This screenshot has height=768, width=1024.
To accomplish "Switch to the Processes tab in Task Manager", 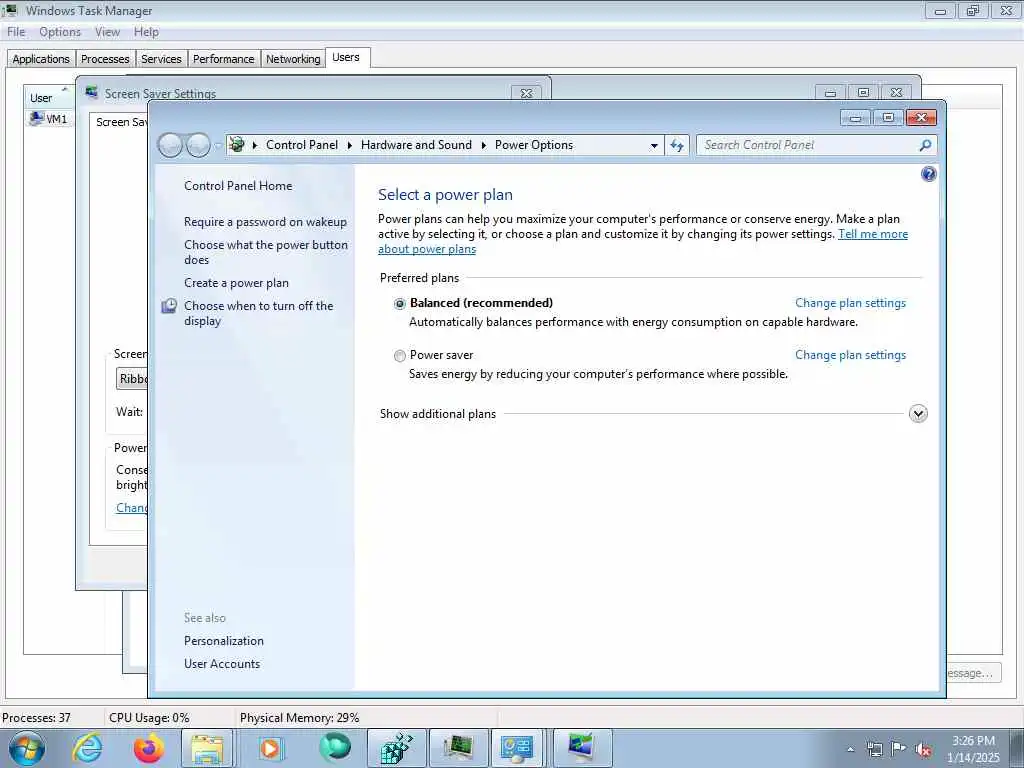I will [104, 59].
